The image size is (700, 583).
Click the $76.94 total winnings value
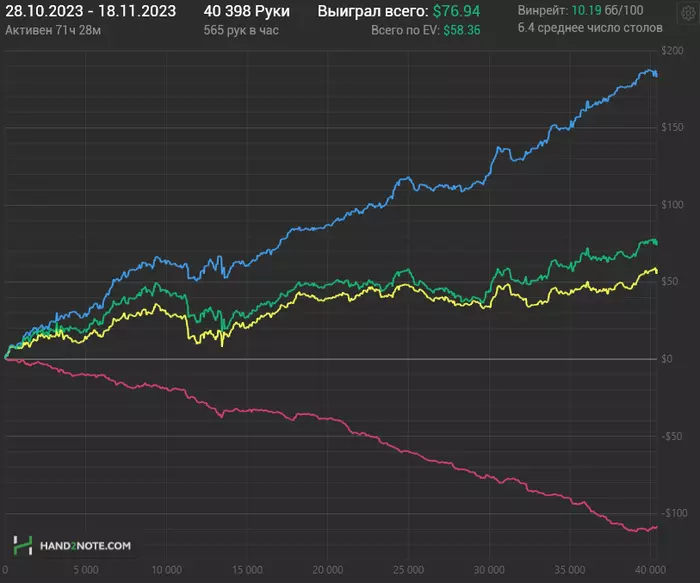[x=456, y=11]
